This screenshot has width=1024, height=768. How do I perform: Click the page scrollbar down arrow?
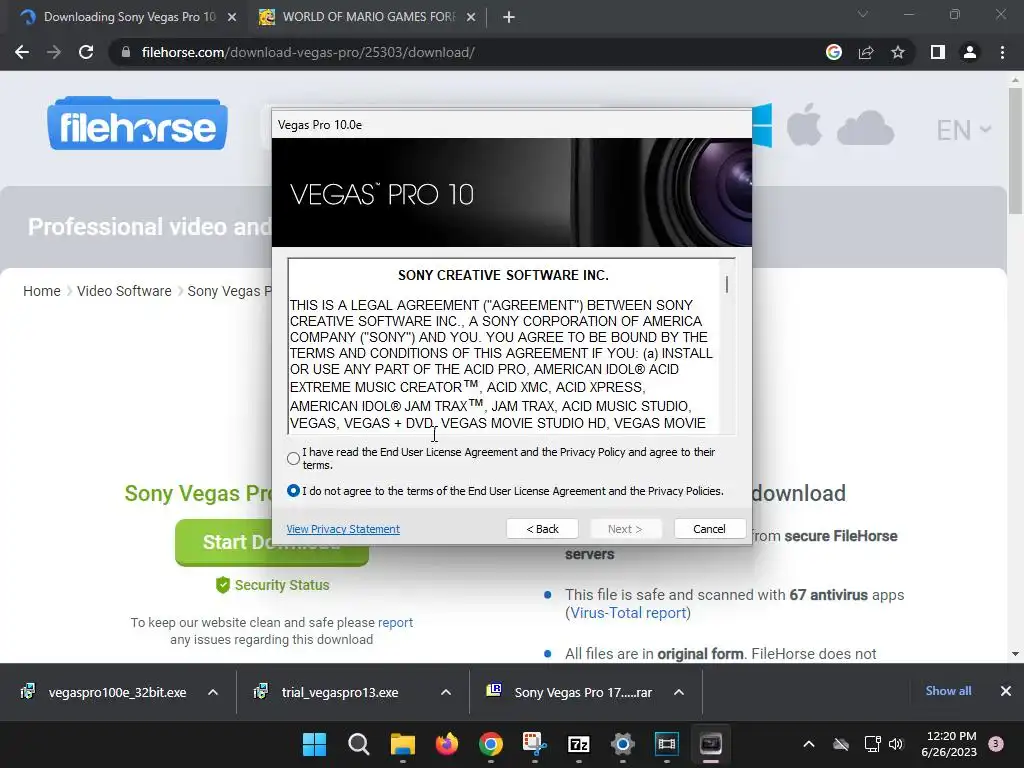coord(1015,654)
